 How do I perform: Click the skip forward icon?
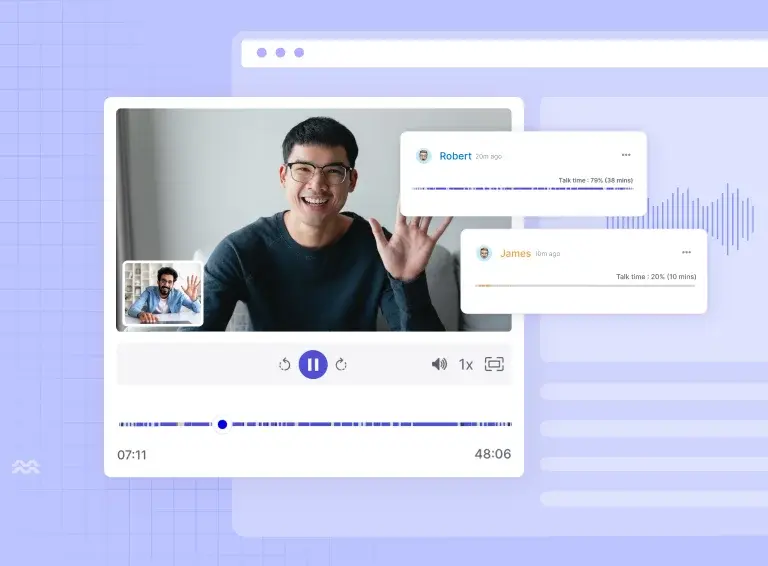coord(341,365)
